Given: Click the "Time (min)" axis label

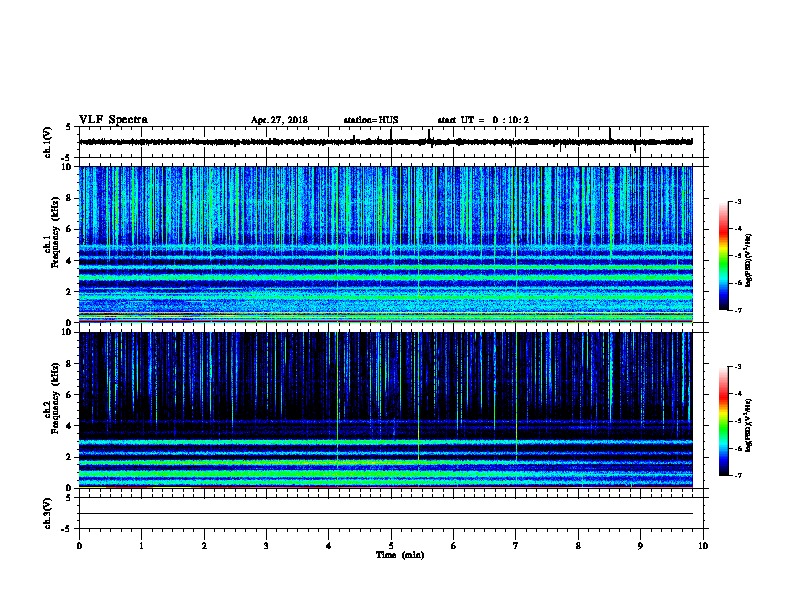Looking at the screenshot, I should [400, 555].
